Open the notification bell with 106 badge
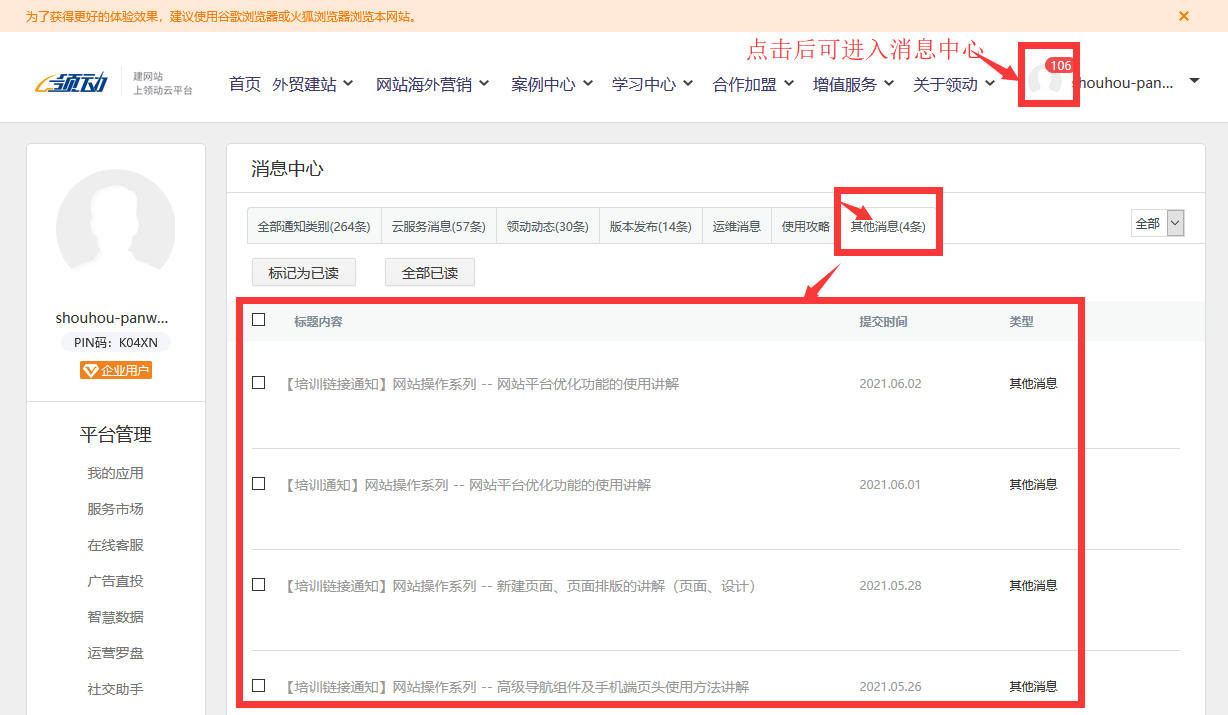Image resolution: width=1228 pixels, height=715 pixels. [x=1047, y=77]
